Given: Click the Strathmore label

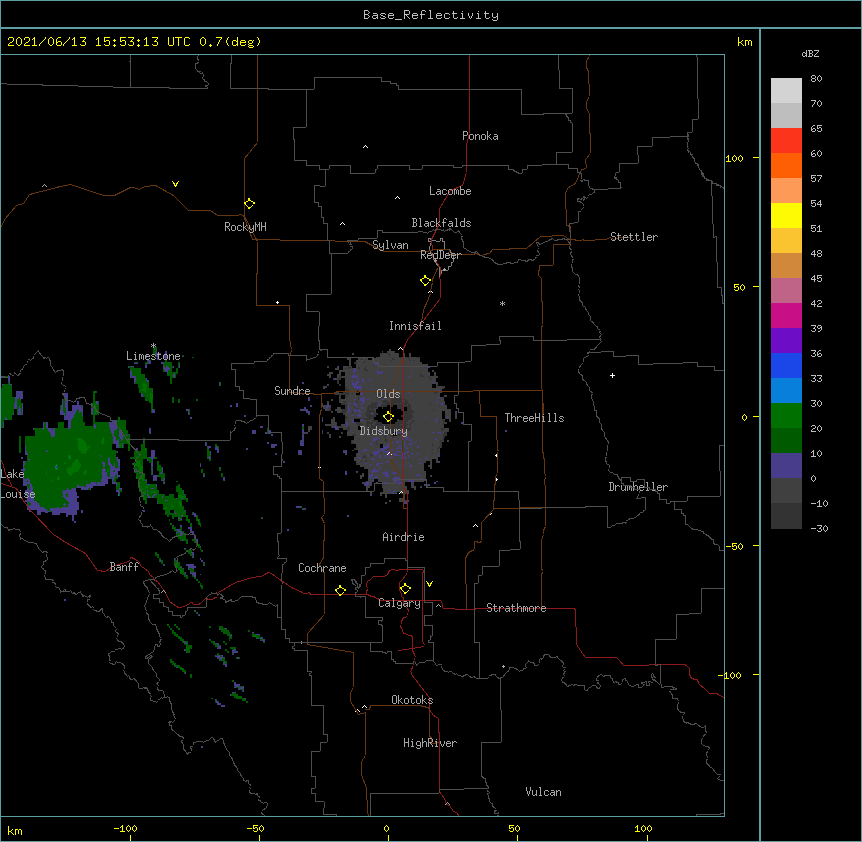Looking at the screenshot, I should tap(516, 608).
